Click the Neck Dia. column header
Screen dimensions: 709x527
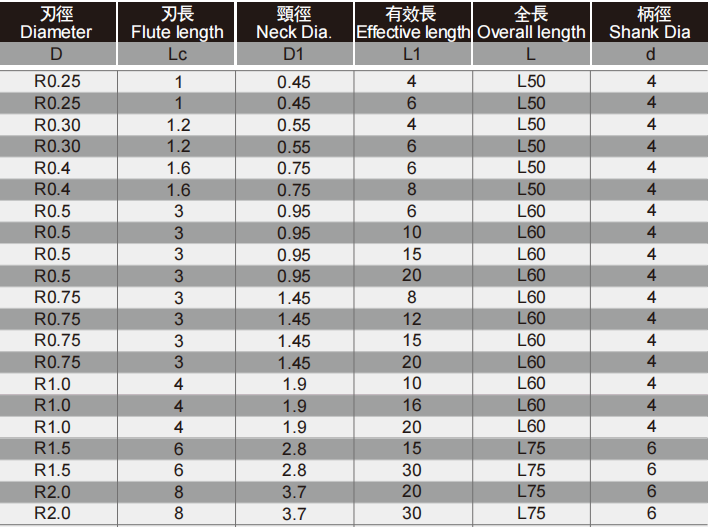(x=294, y=22)
